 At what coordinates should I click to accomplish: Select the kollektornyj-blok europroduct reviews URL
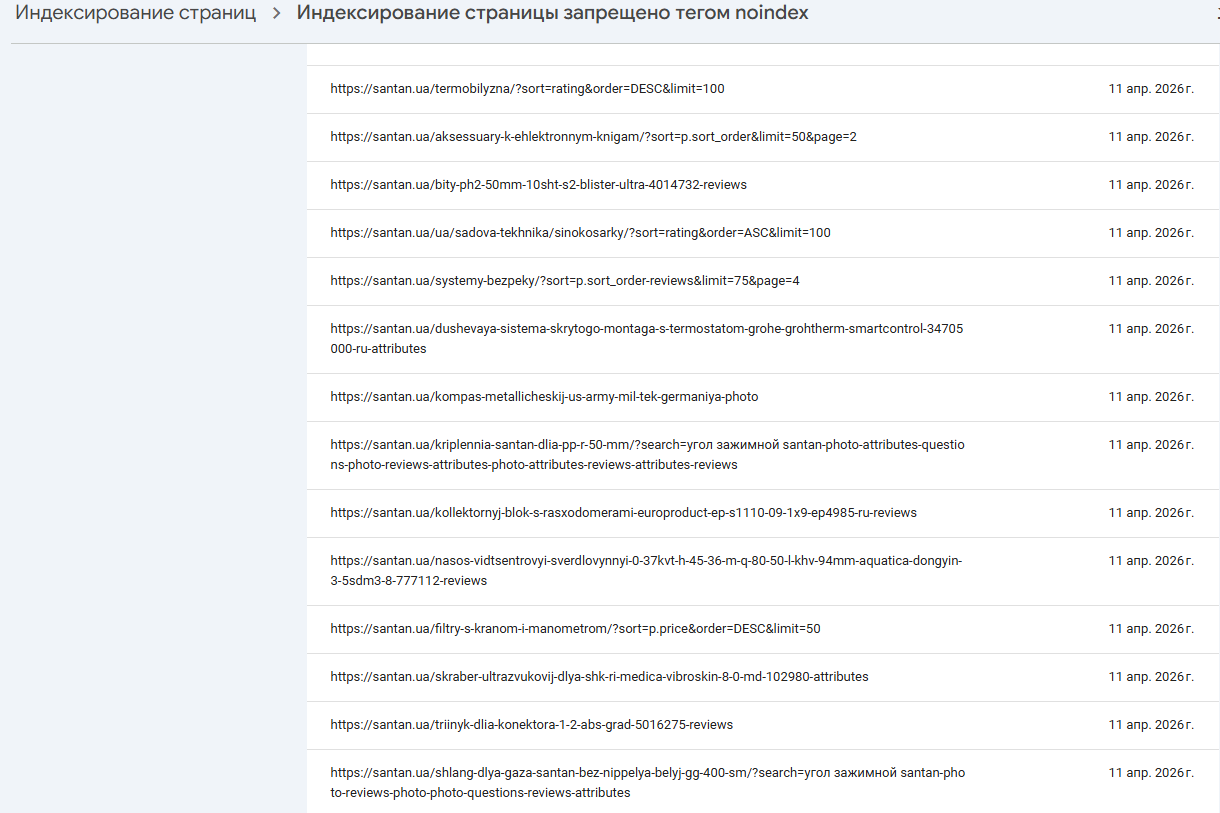coord(624,513)
